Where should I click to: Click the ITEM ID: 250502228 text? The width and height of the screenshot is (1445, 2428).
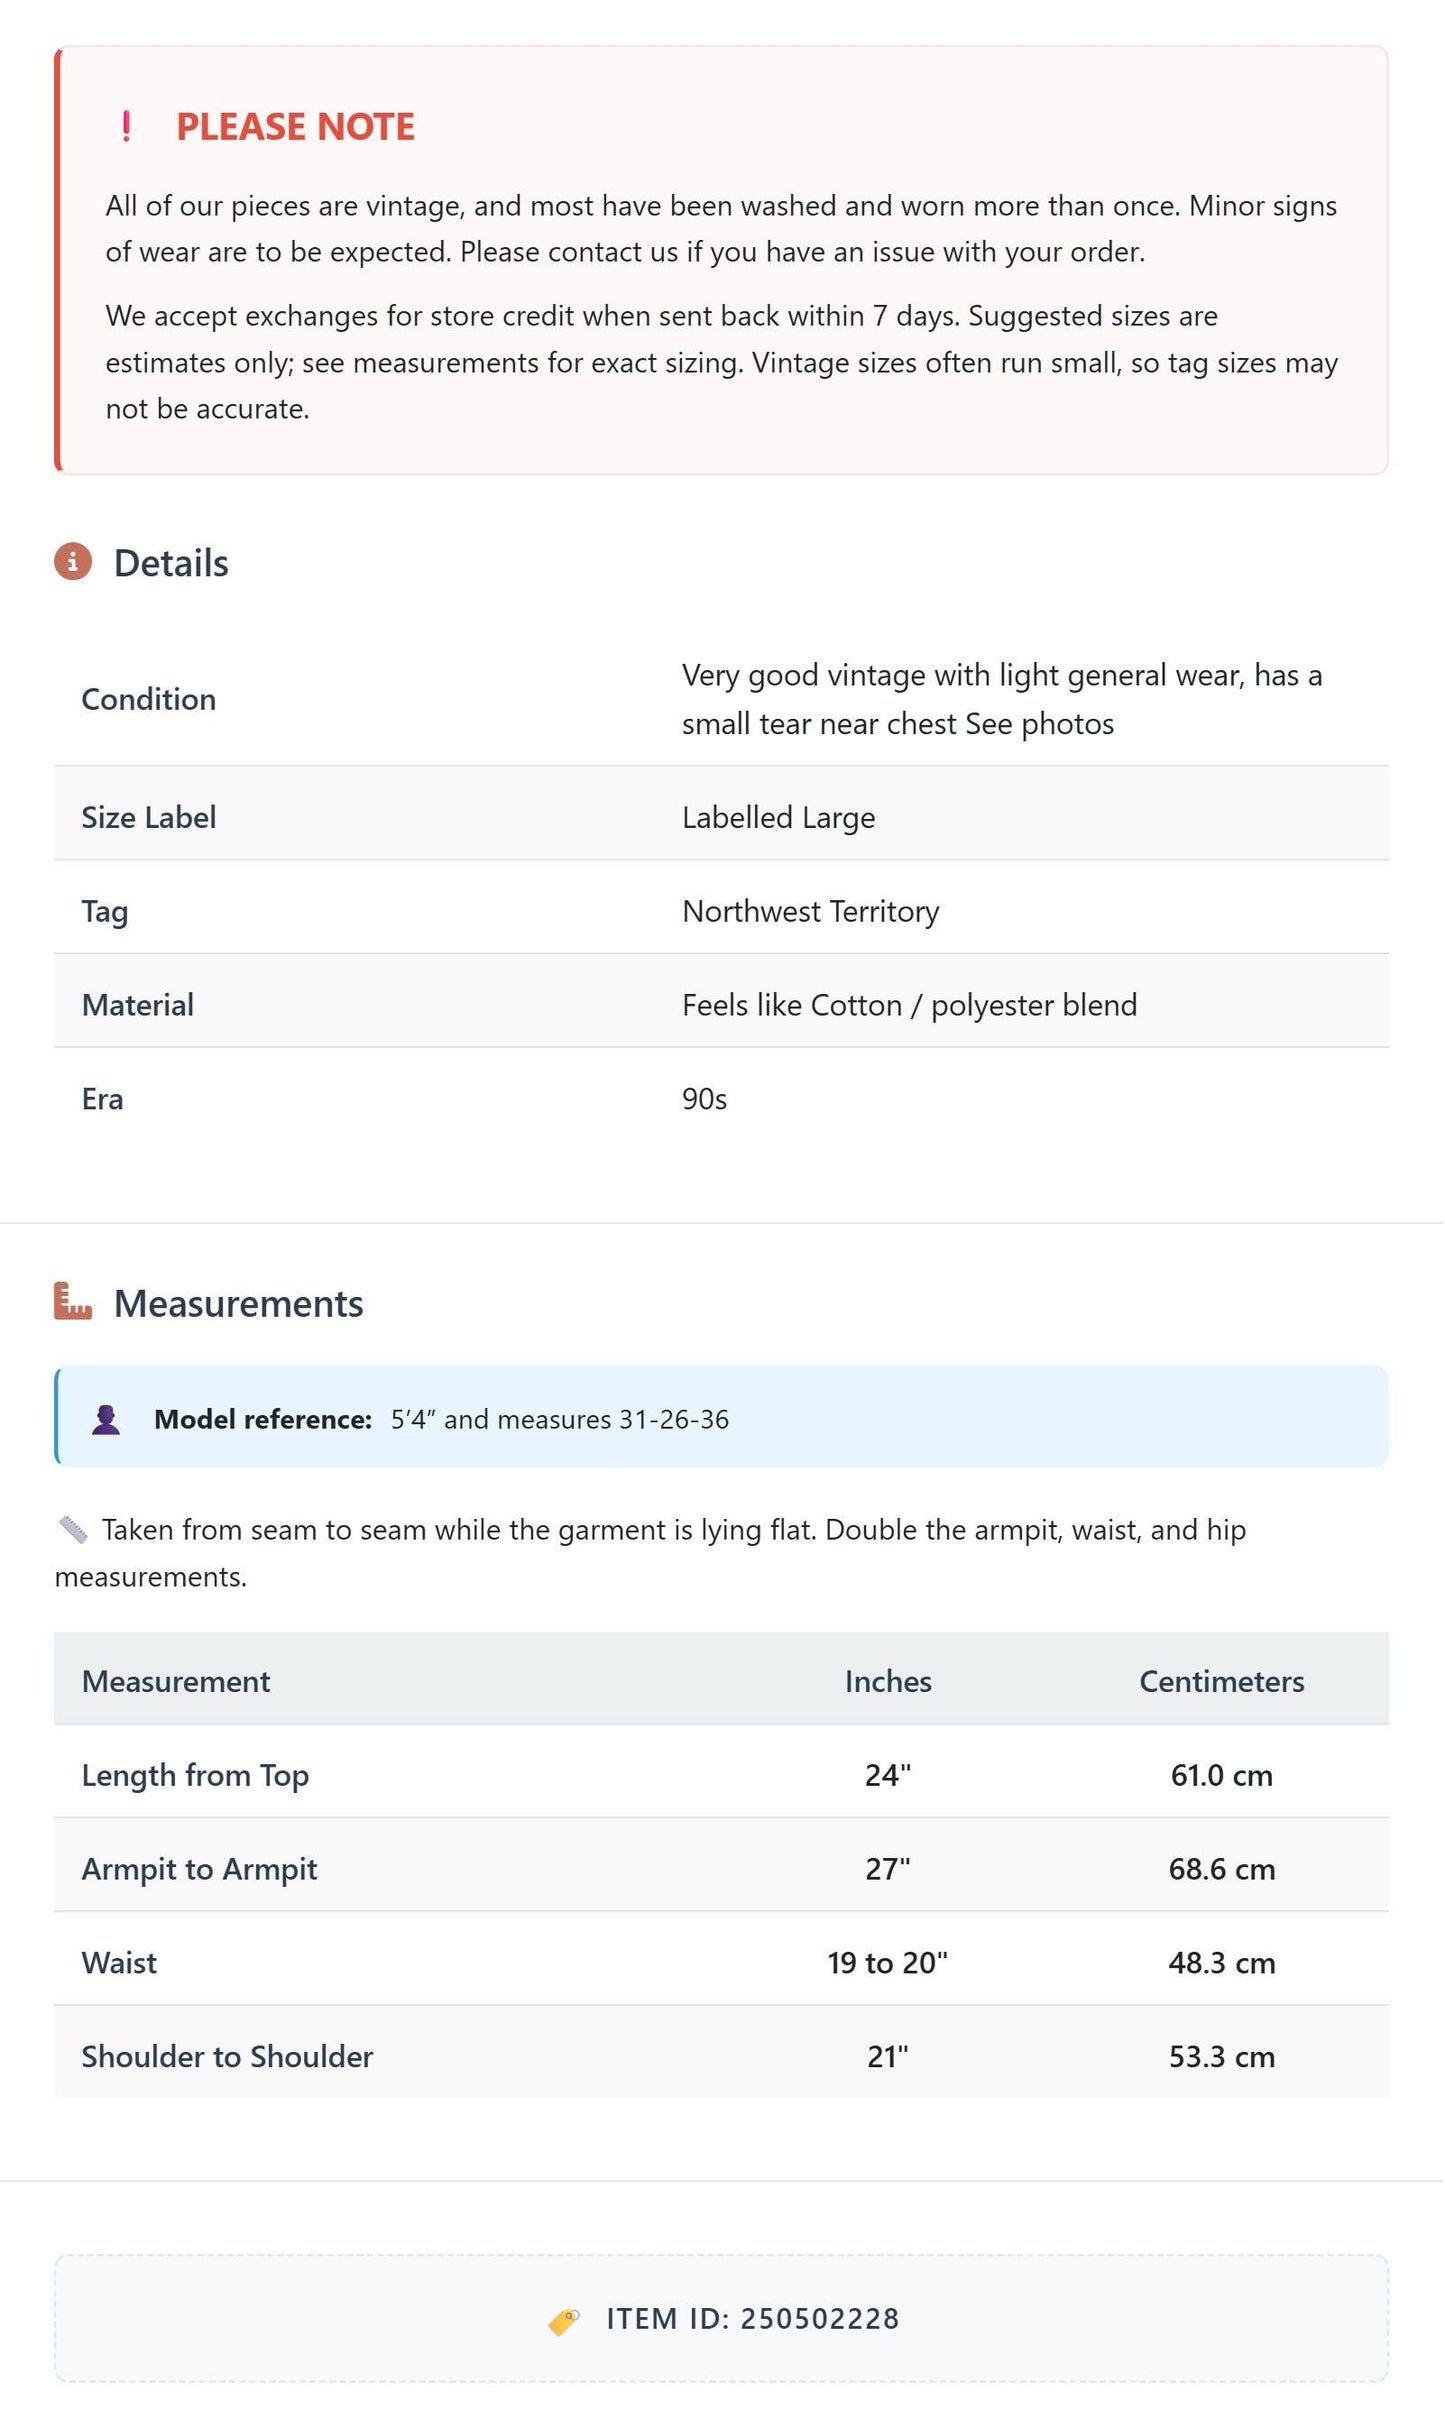(753, 2319)
